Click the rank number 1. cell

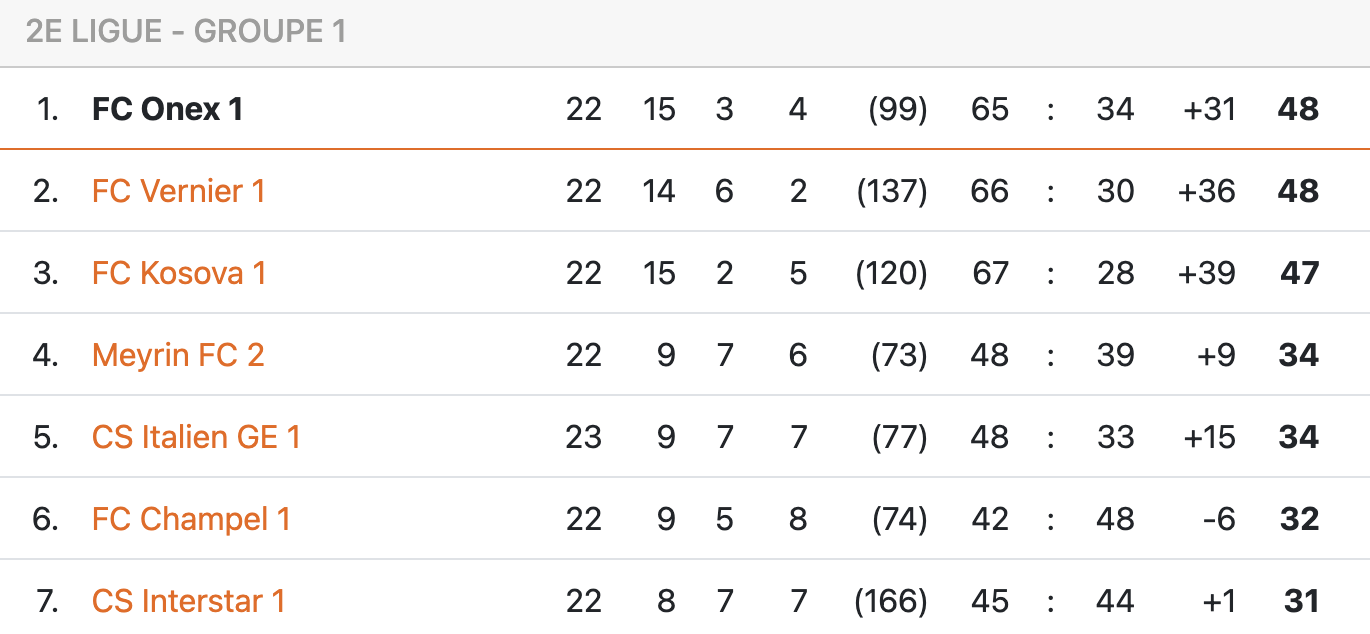(x=47, y=109)
